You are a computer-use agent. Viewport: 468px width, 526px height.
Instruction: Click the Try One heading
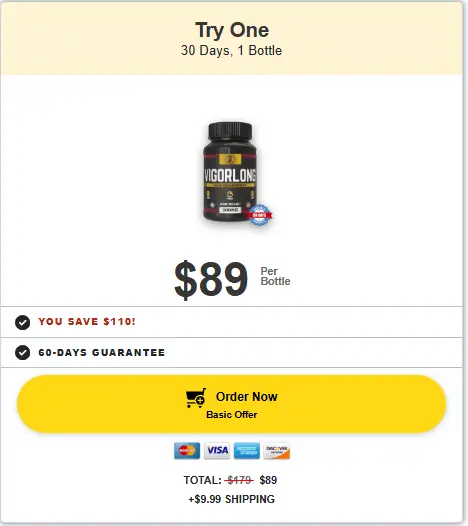coord(232,30)
